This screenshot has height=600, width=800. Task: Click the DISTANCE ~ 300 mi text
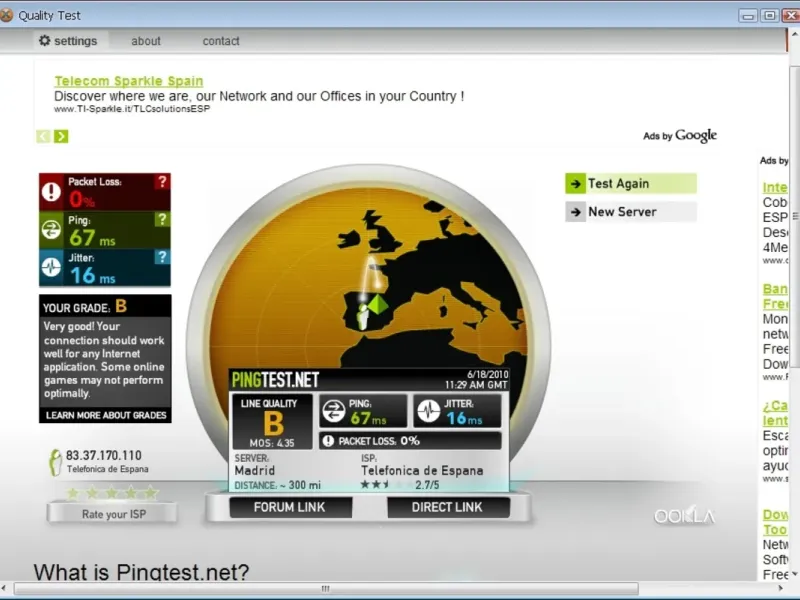click(278, 485)
